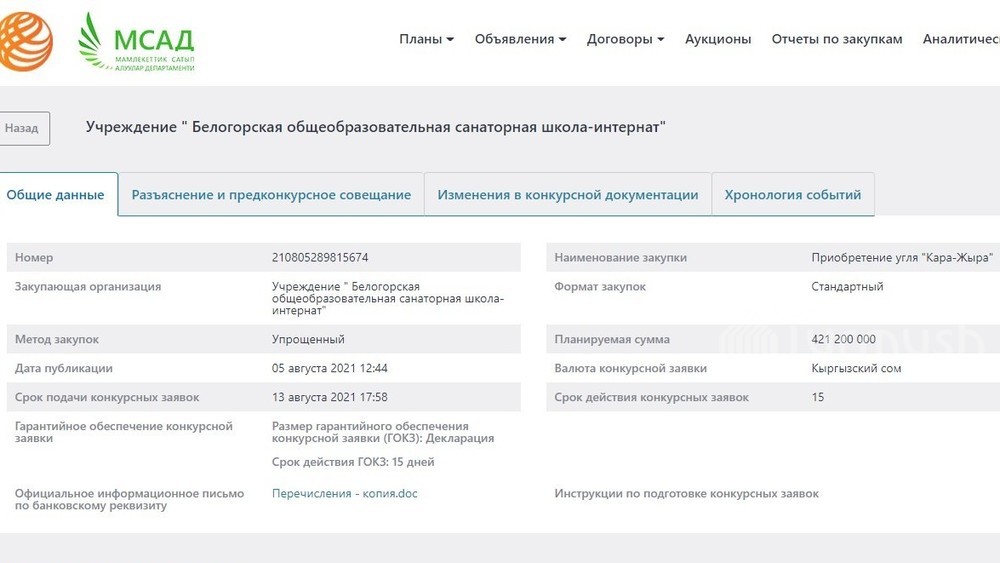Click the publication date 05 августа 2021
1000x563 pixels.
coord(329,369)
